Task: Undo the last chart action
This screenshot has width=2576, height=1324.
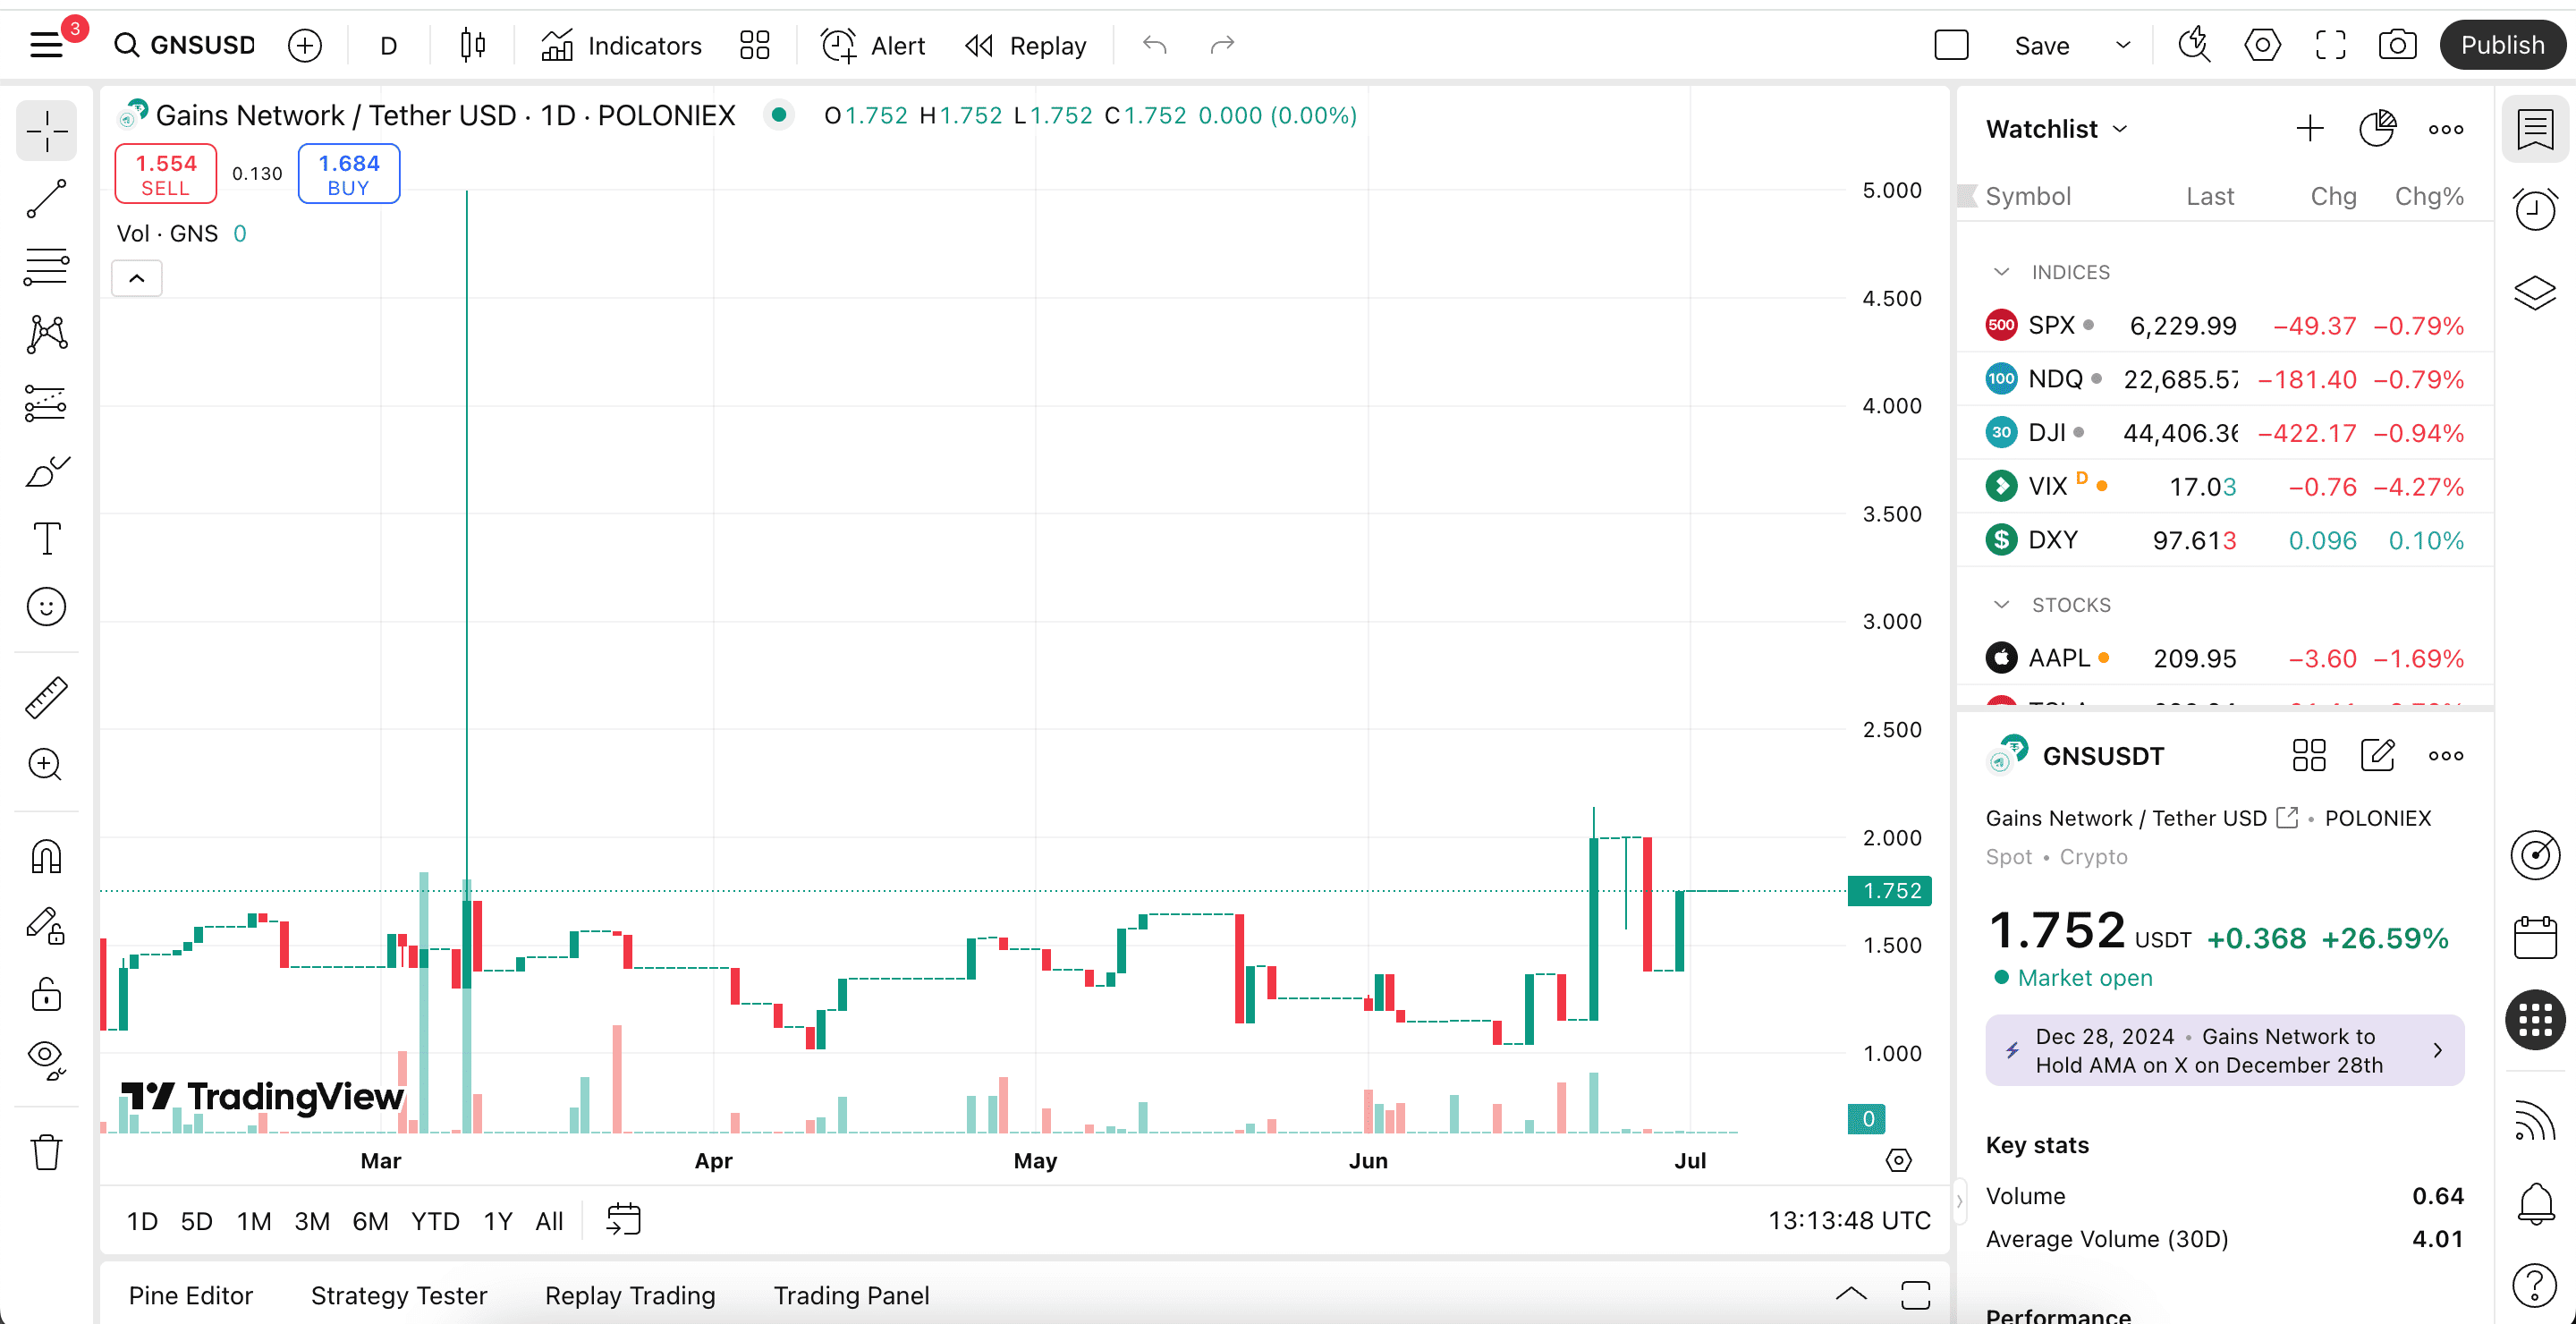Action: coord(1155,45)
